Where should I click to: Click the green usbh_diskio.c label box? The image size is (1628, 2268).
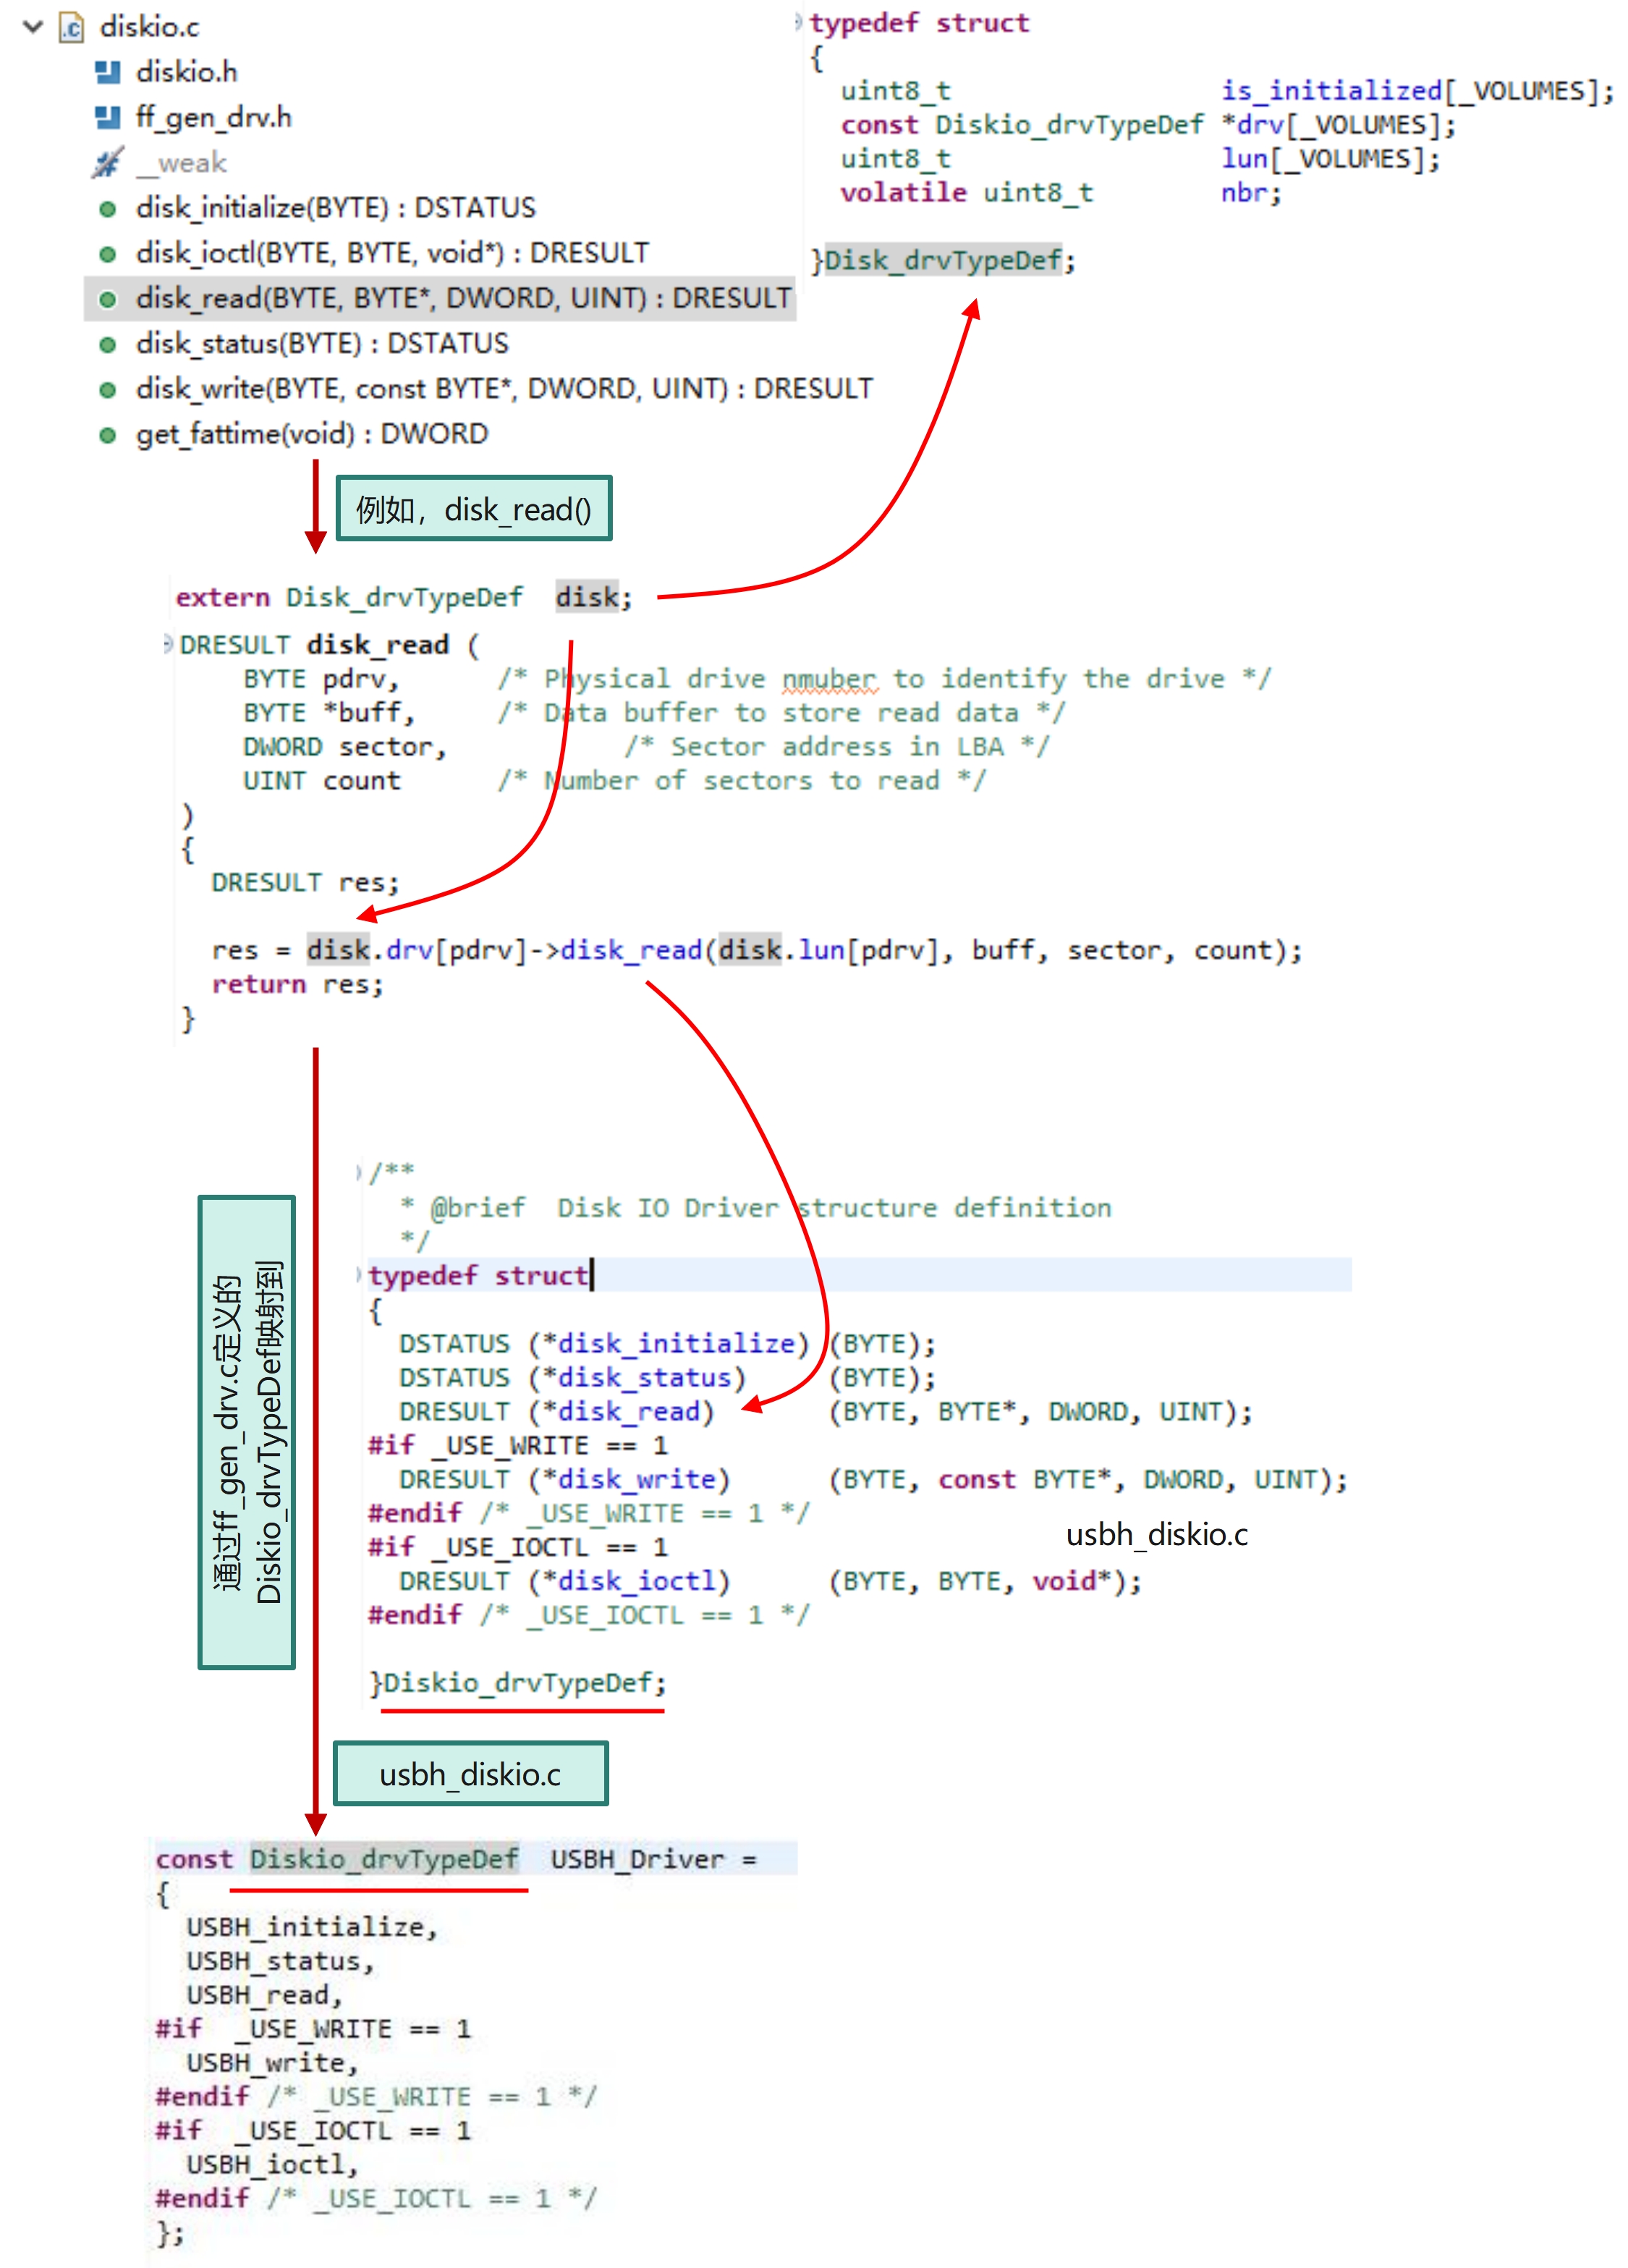[470, 1774]
